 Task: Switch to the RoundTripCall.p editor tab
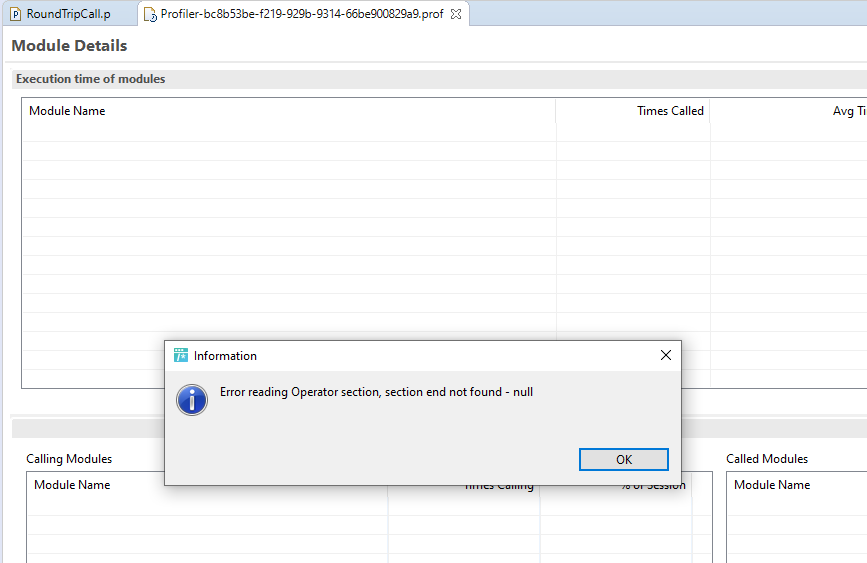point(69,14)
